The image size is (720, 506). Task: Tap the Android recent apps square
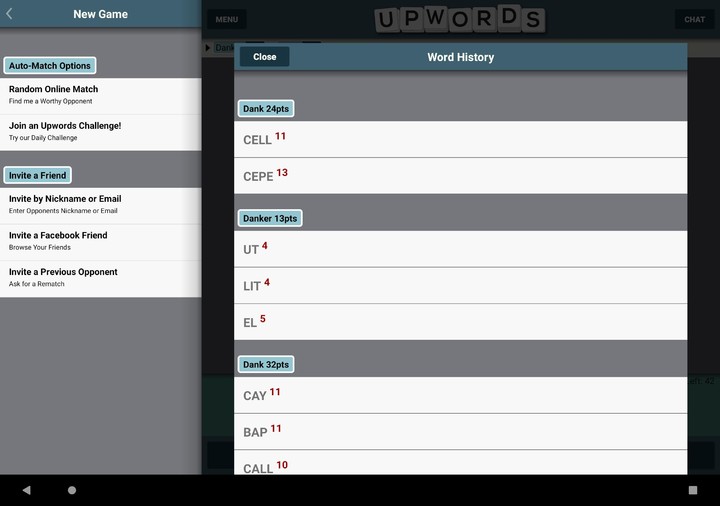[692, 490]
